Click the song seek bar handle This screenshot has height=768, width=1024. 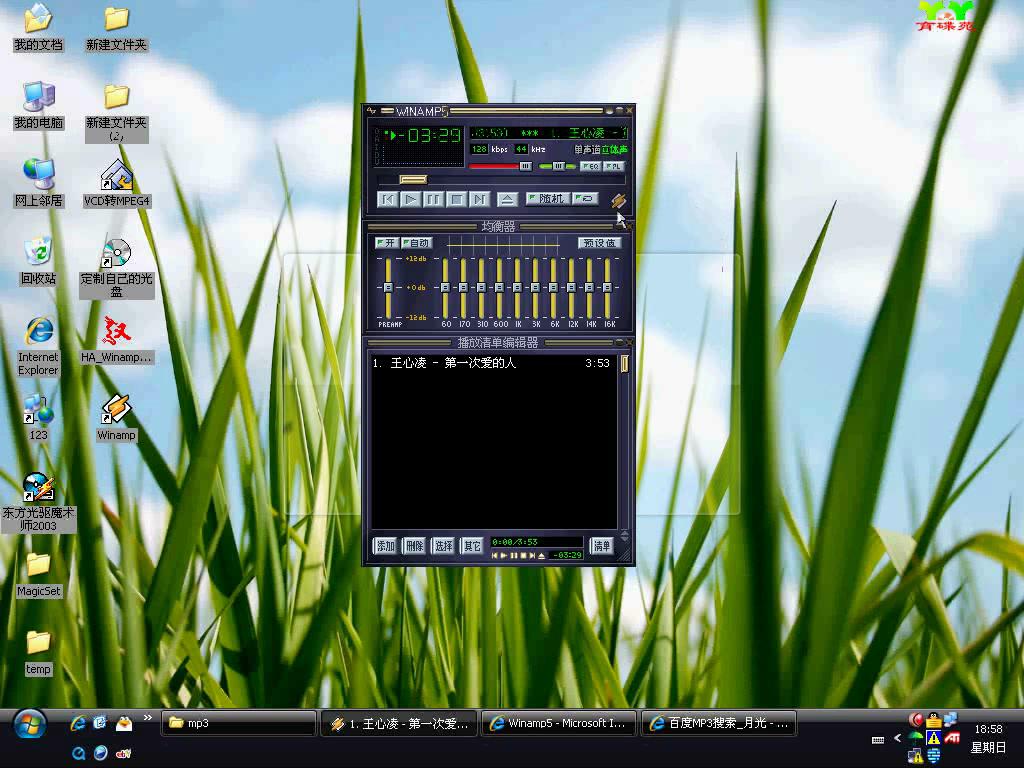pyautogui.click(x=413, y=180)
